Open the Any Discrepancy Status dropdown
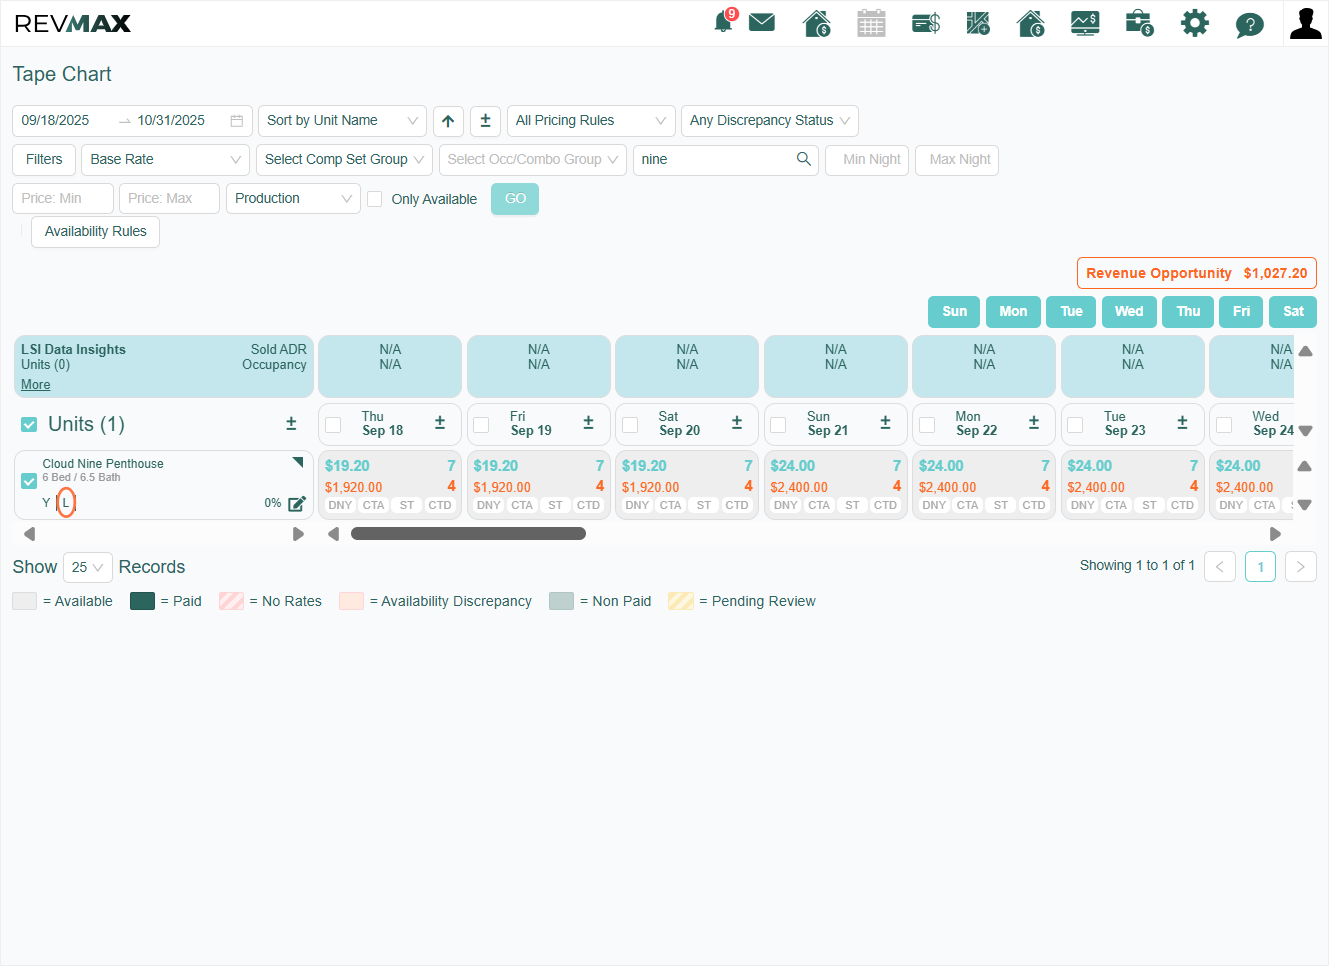This screenshot has width=1329, height=966. (x=770, y=121)
